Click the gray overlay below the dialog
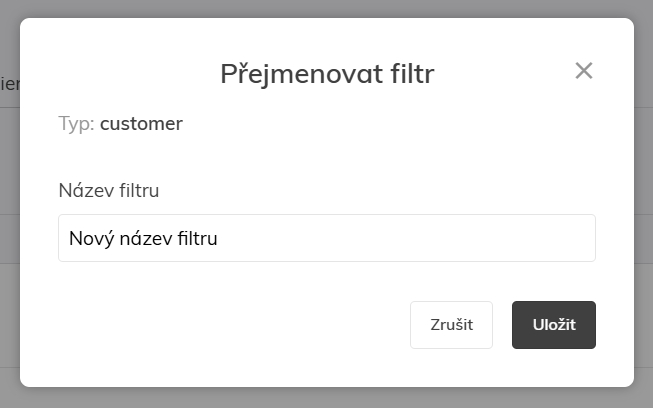 (x=326, y=398)
